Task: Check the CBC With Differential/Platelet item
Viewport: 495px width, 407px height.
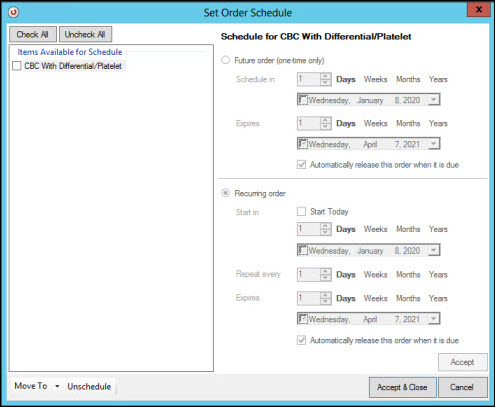Action: click(17, 66)
